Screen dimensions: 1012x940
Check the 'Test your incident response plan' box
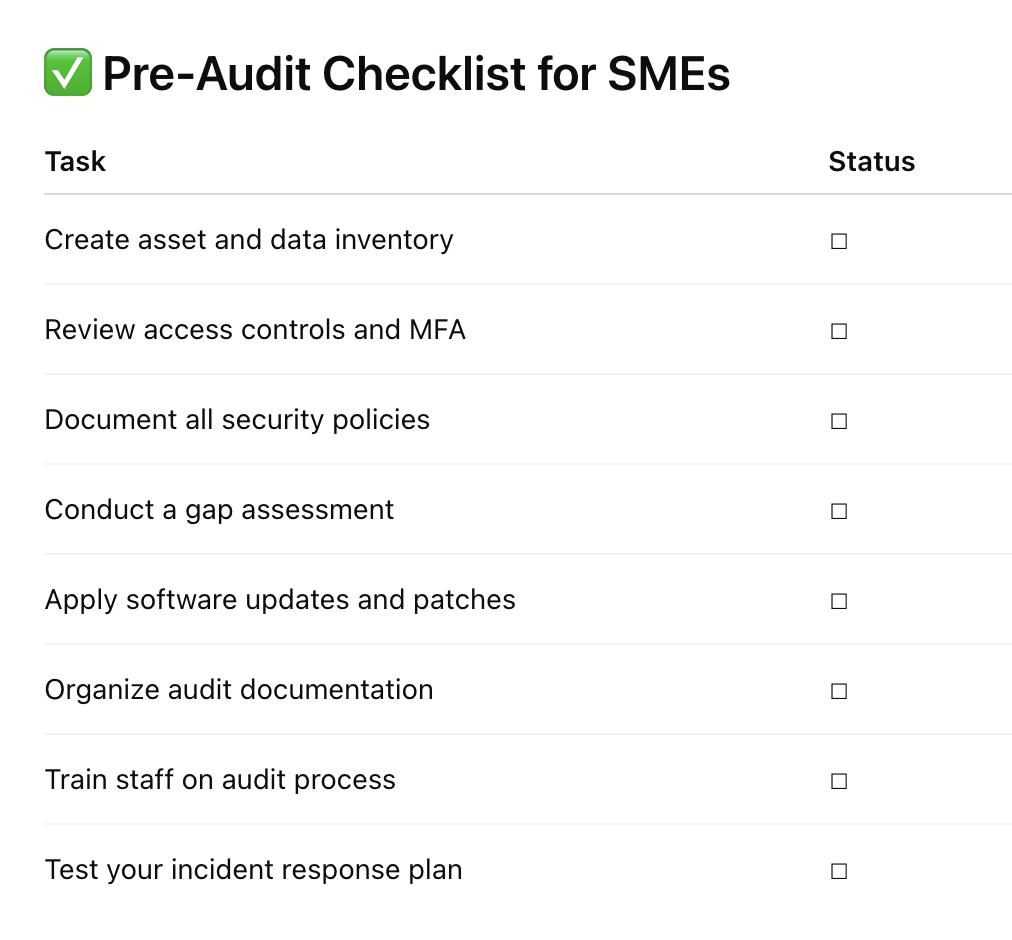[838, 871]
